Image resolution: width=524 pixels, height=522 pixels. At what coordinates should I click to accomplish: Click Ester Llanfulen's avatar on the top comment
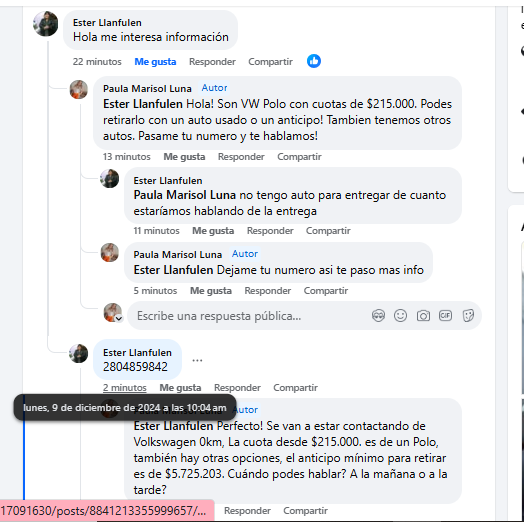point(45,24)
